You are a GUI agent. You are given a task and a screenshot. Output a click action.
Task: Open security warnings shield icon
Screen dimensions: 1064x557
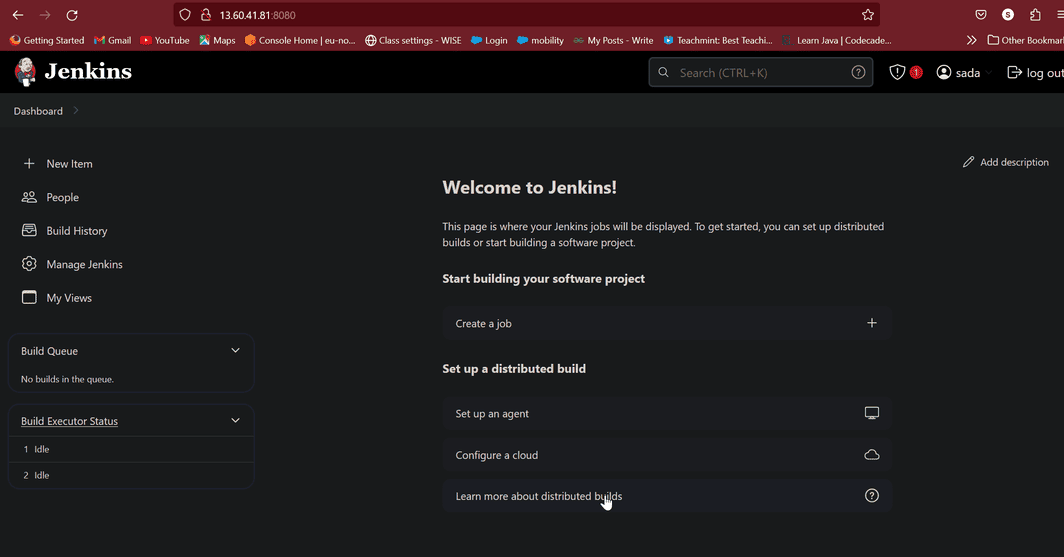tap(897, 72)
